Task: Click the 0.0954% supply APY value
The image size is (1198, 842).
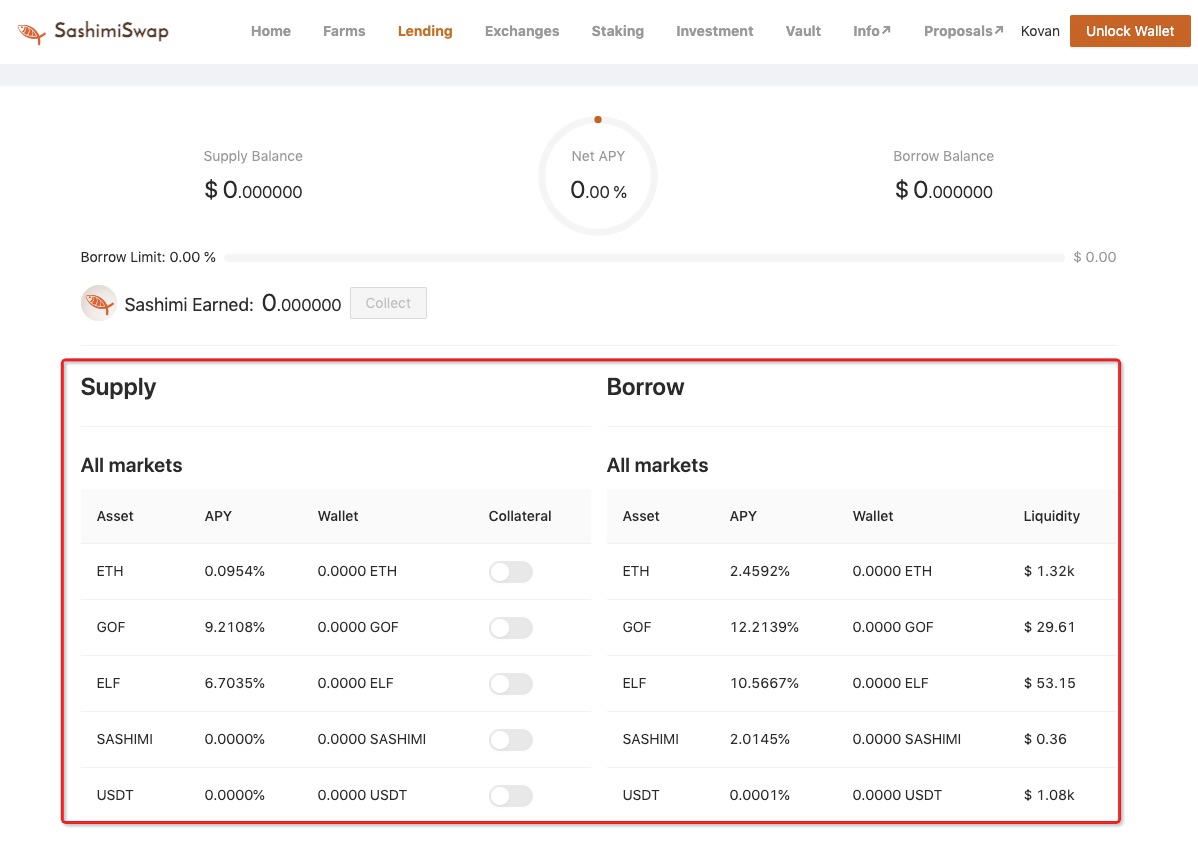Action: click(235, 571)
